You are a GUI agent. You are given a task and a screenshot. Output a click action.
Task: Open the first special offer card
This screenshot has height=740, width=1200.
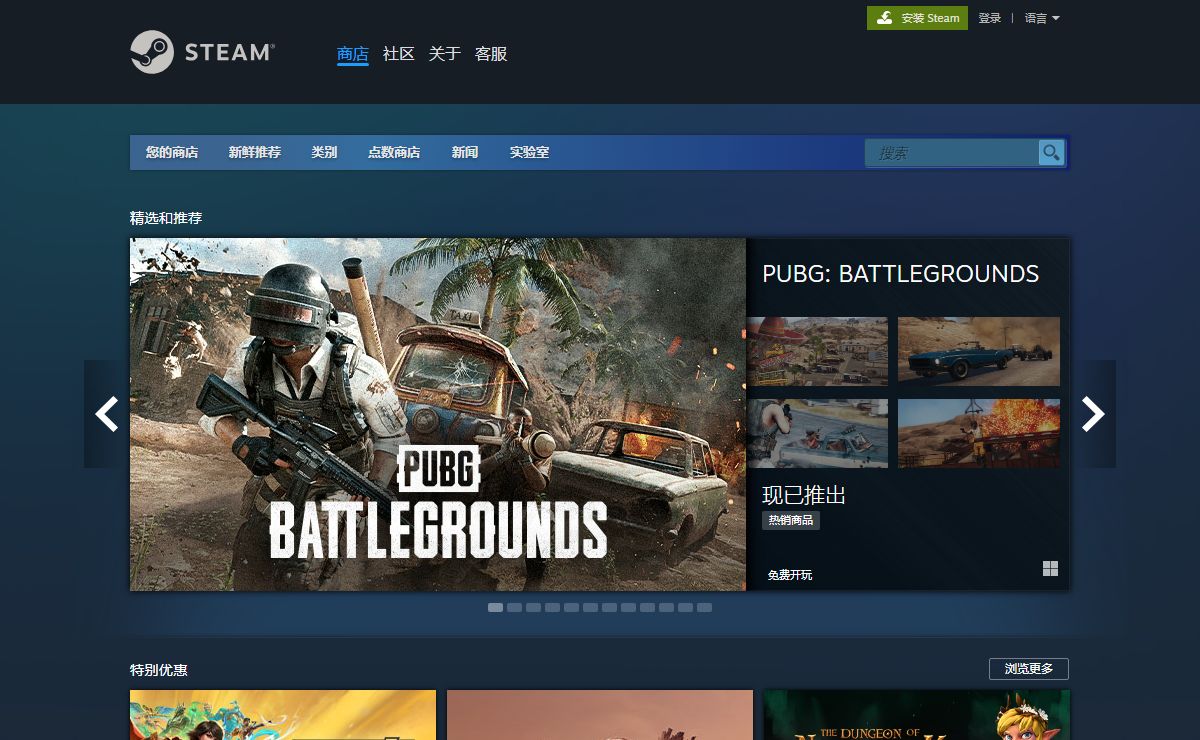pos(283,715)
